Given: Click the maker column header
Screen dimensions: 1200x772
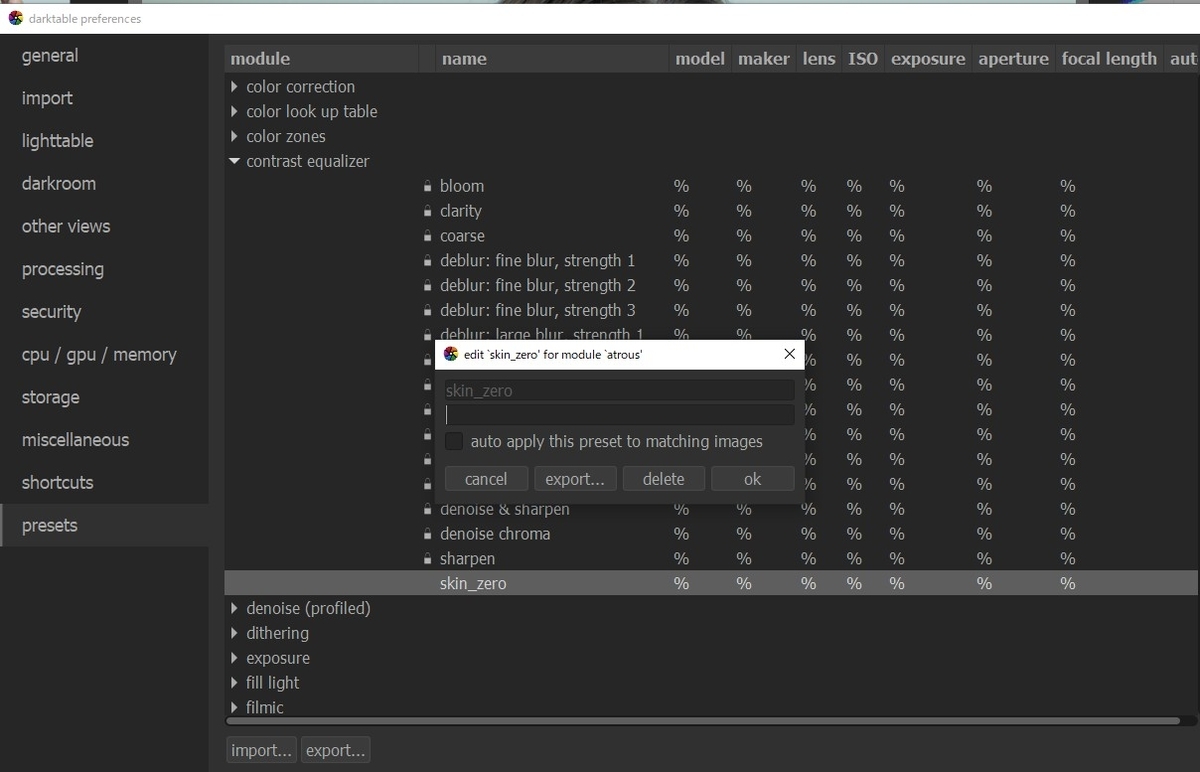Looking at the screenshot, I should pos(764,59).
